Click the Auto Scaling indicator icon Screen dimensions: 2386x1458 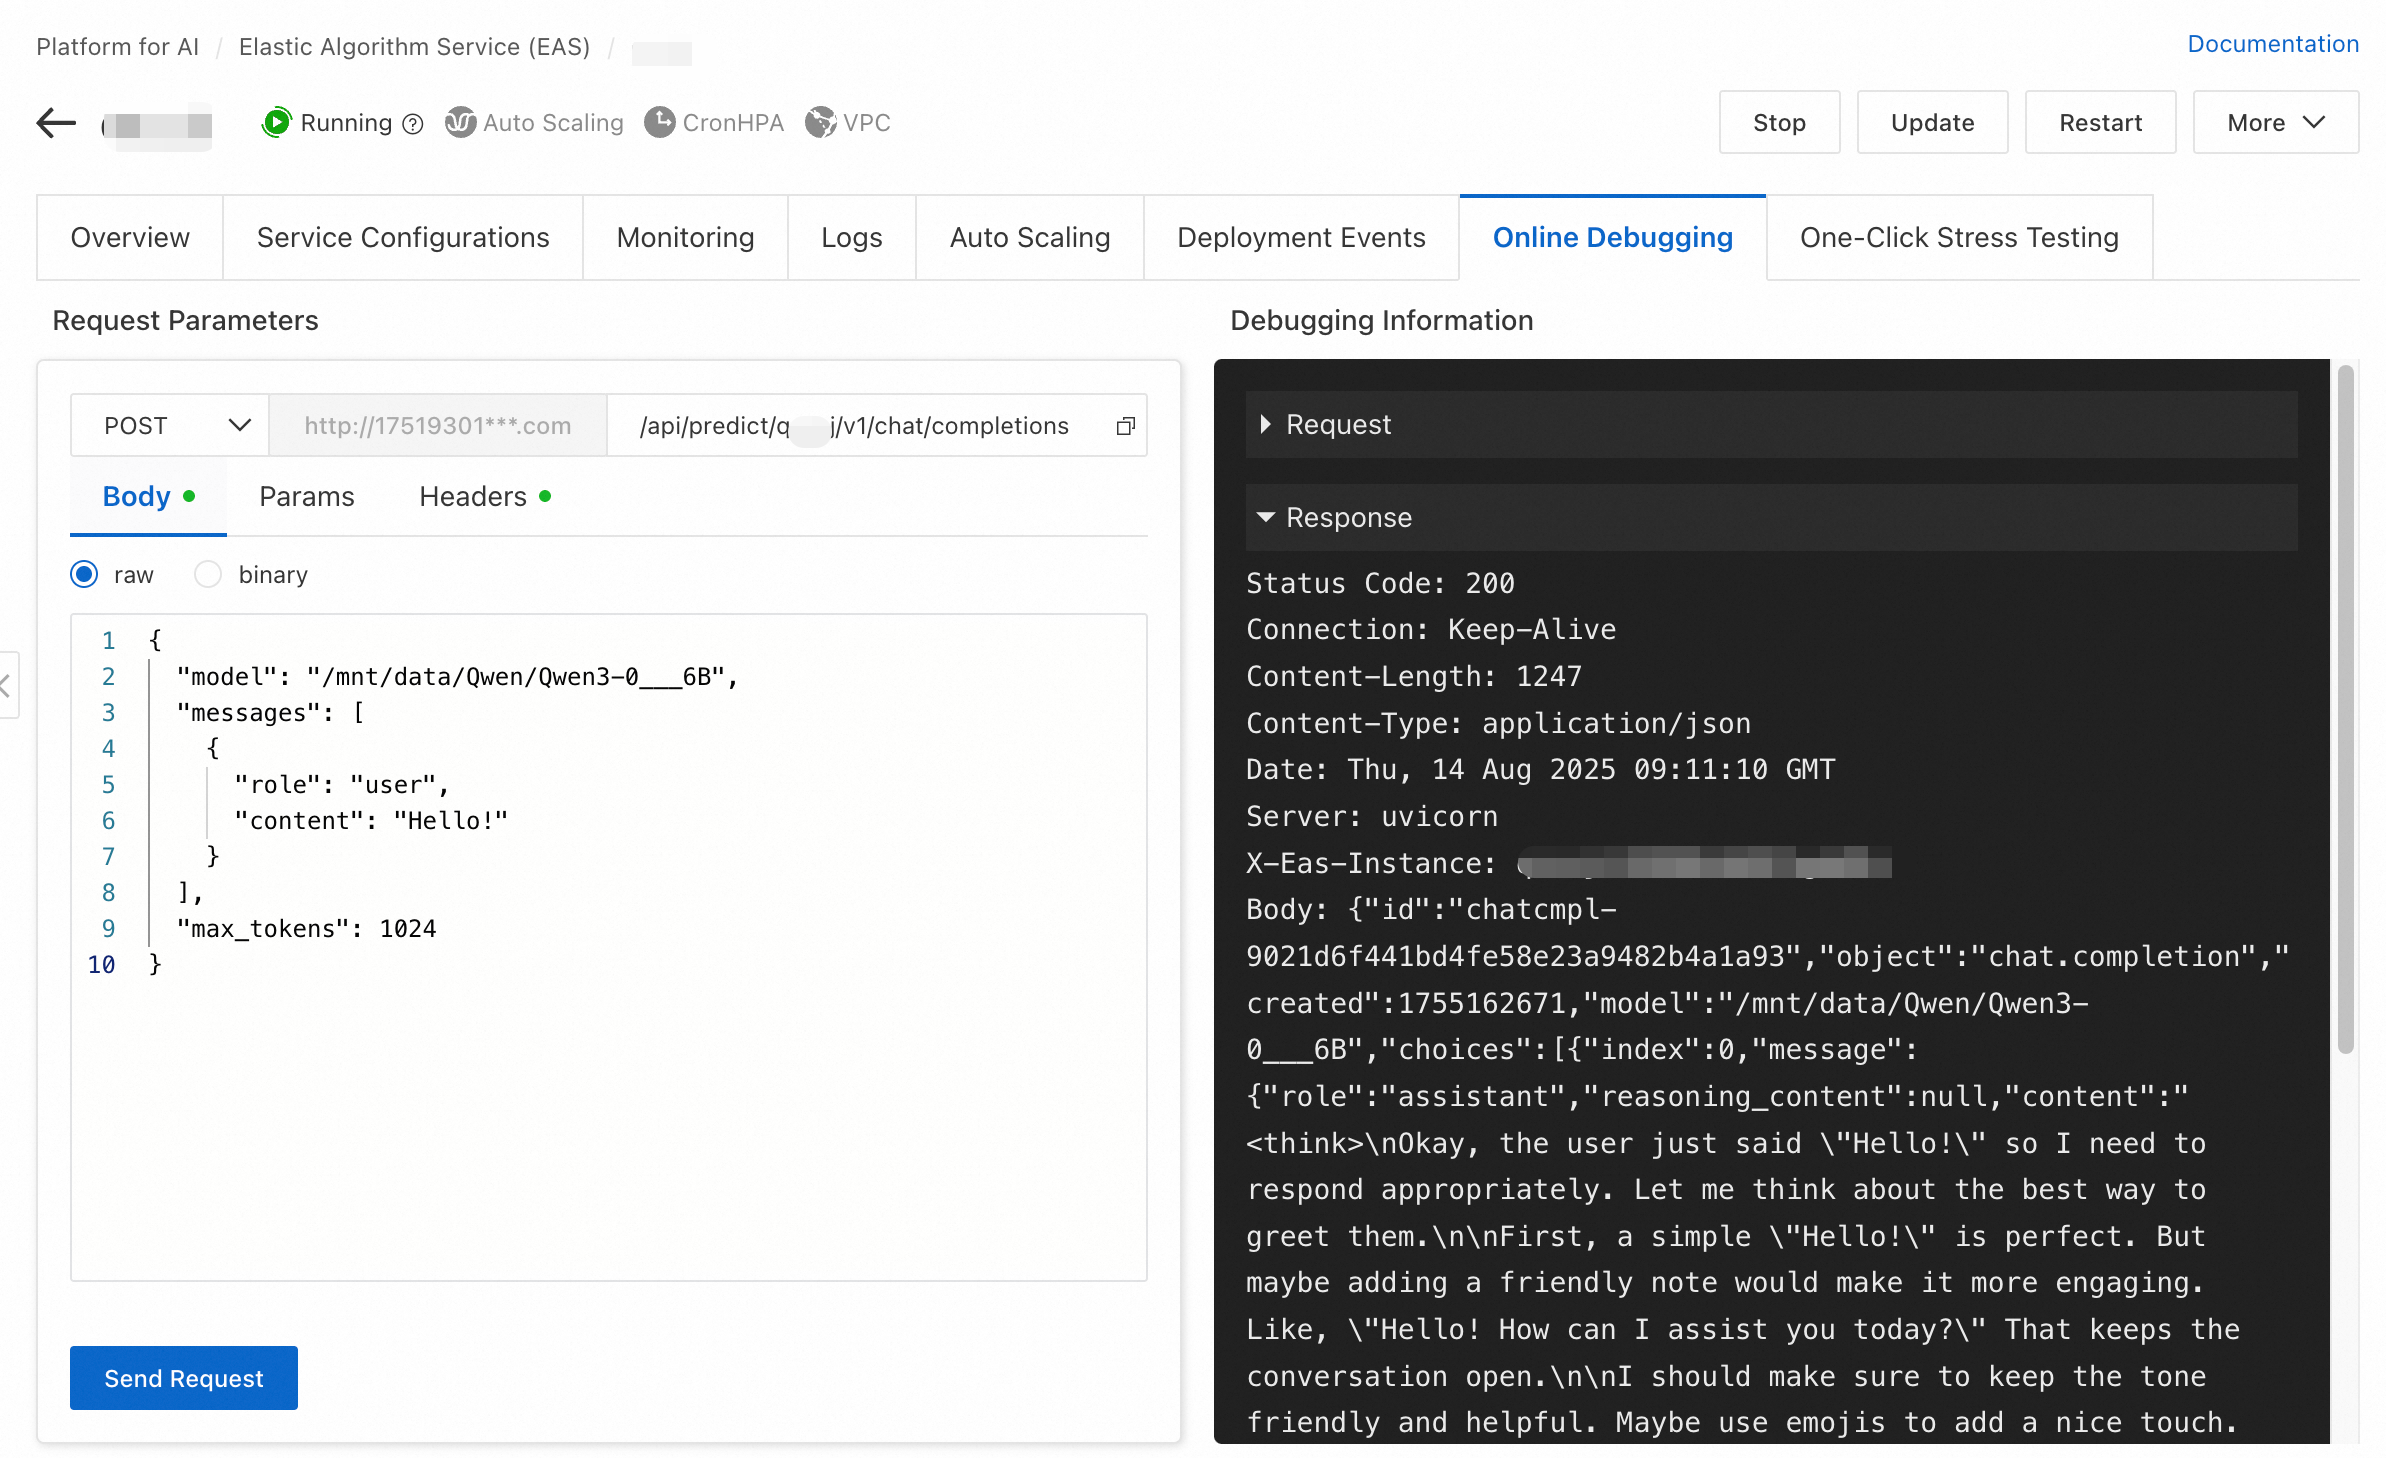[460, 122]
